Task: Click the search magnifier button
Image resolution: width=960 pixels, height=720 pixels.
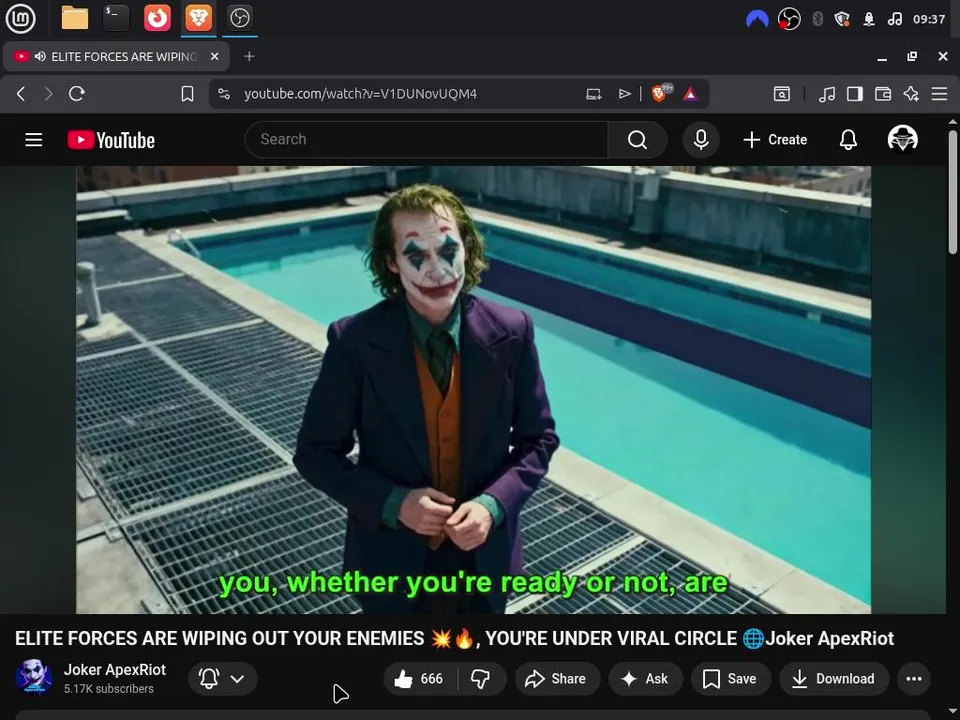Action: click(637, 140)
